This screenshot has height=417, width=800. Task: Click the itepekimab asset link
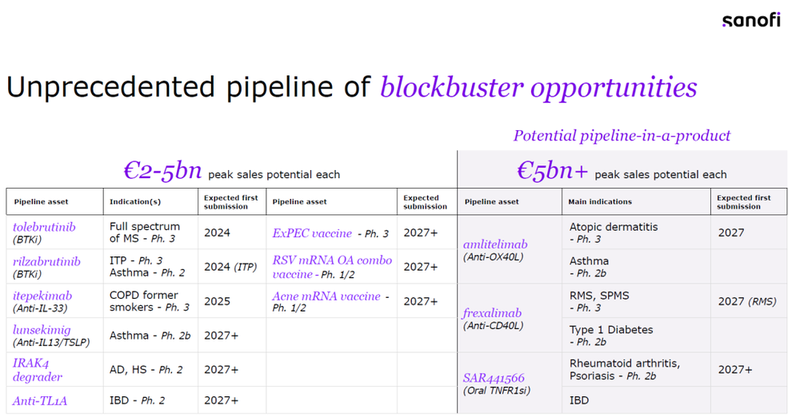point(41,294)
